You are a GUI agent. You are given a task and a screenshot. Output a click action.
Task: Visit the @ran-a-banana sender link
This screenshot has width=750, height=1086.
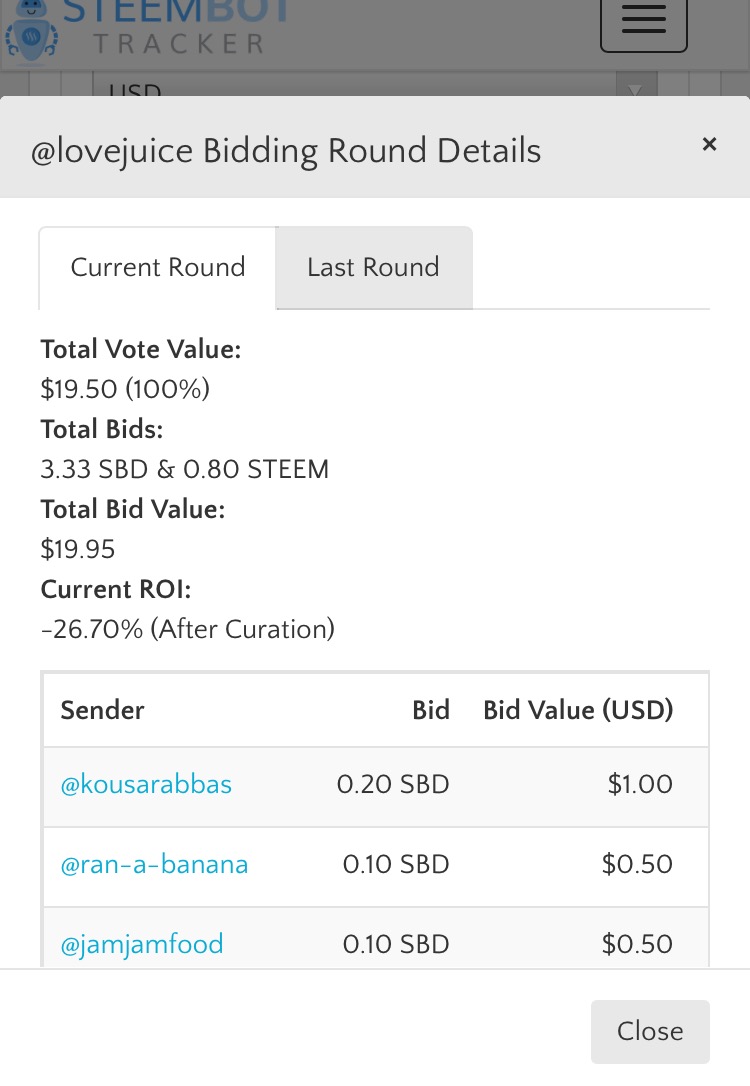[x=154, y=864]
